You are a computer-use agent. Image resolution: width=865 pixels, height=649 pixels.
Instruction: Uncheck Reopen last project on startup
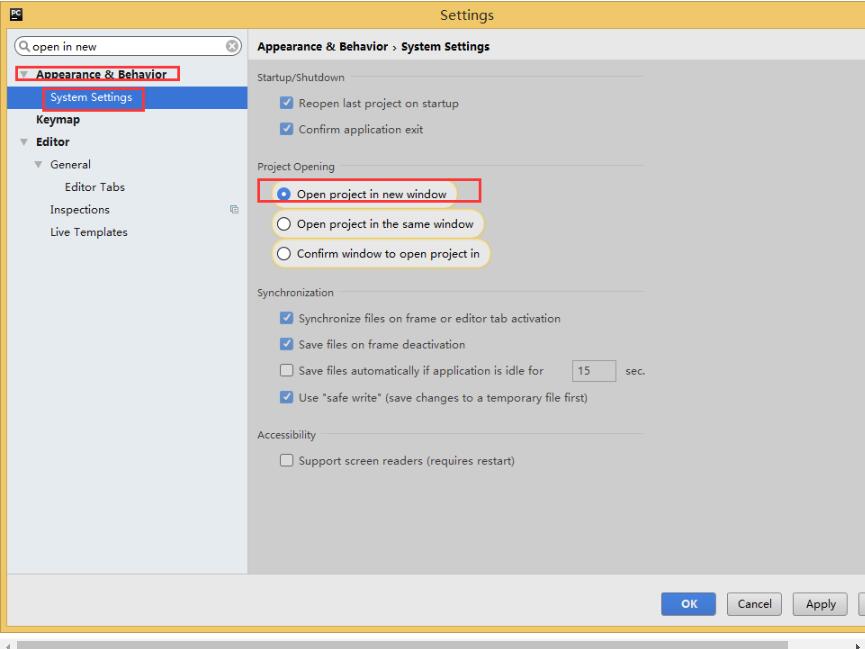pyautogui.click(x=286, y=103)
